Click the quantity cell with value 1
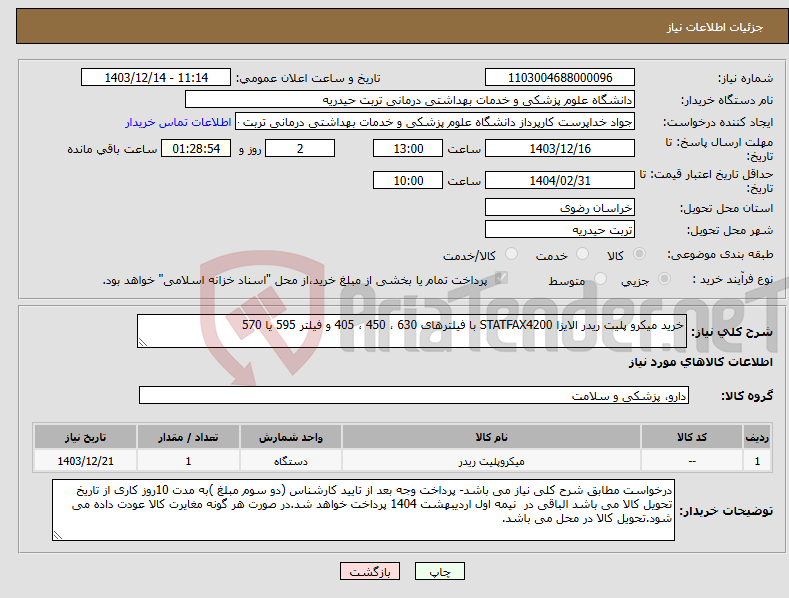789x598 pixels. [188, 461]
